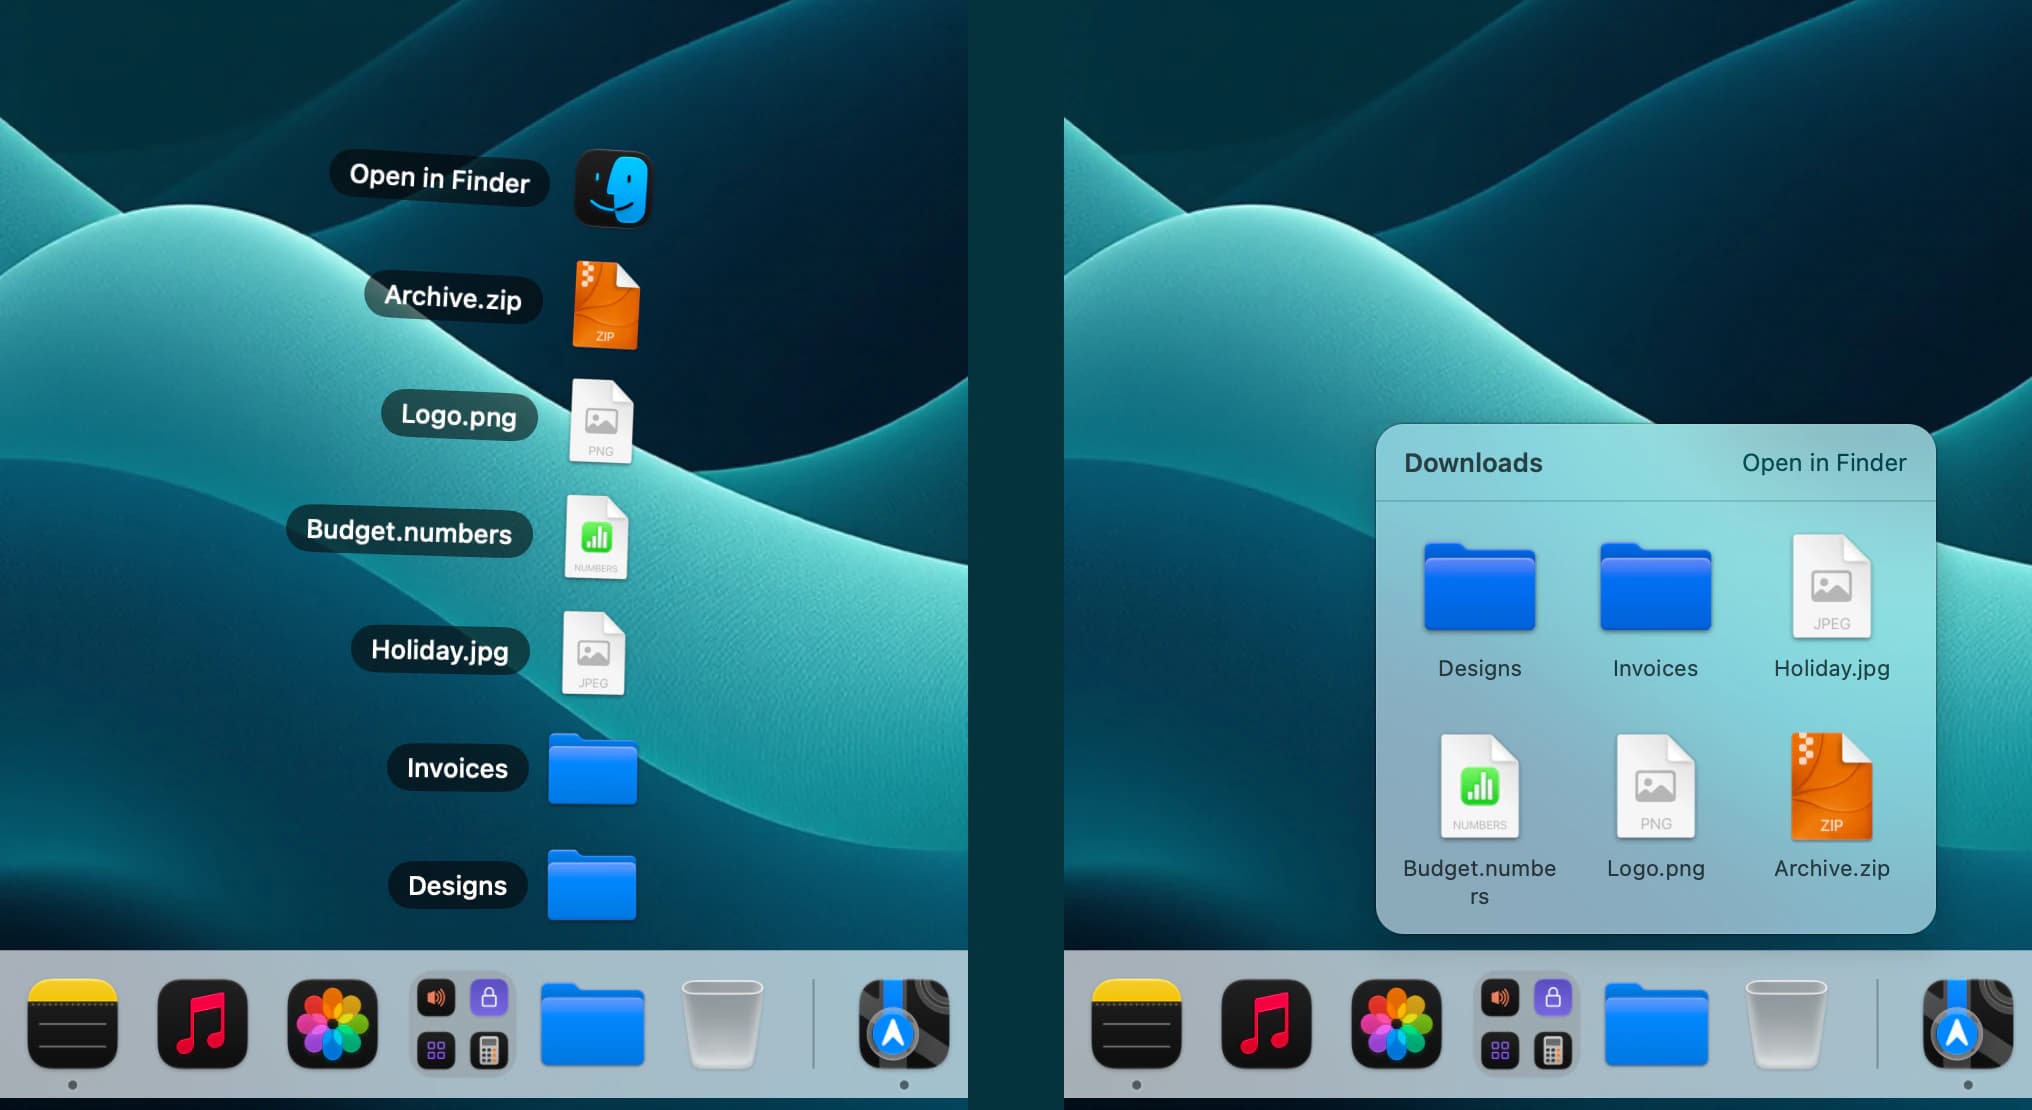Viewport: 2032px width, 1110px height.
Task: Click the Logo.png name in grid popup
Action: [1656, 869]
